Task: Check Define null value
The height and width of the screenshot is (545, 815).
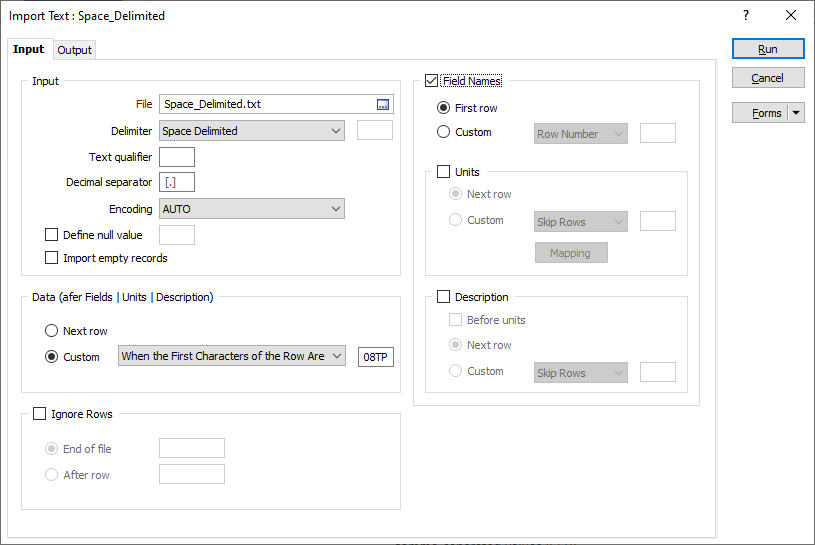Action: pyautogui.click(x=51, y=235)
